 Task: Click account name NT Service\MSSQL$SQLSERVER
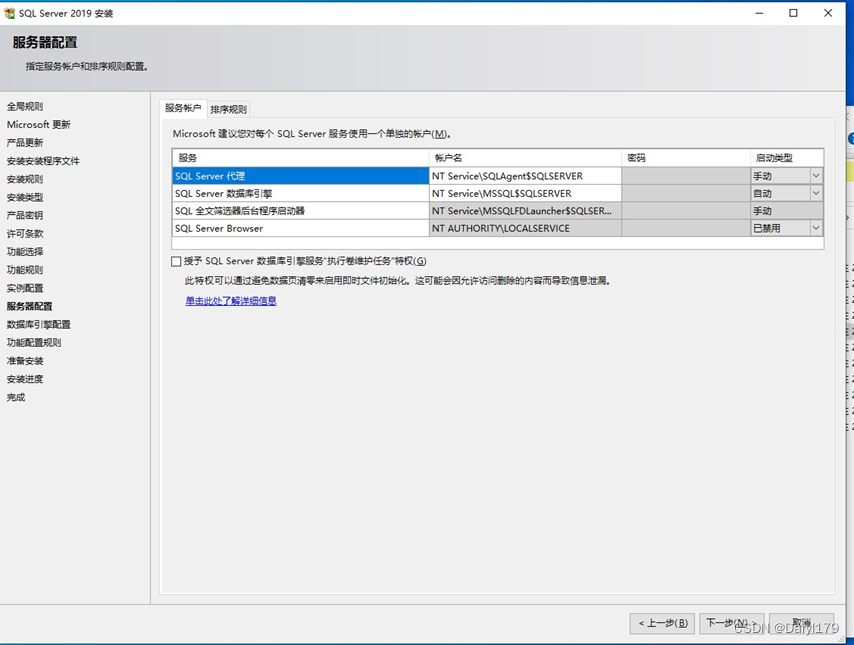point(525,193)
